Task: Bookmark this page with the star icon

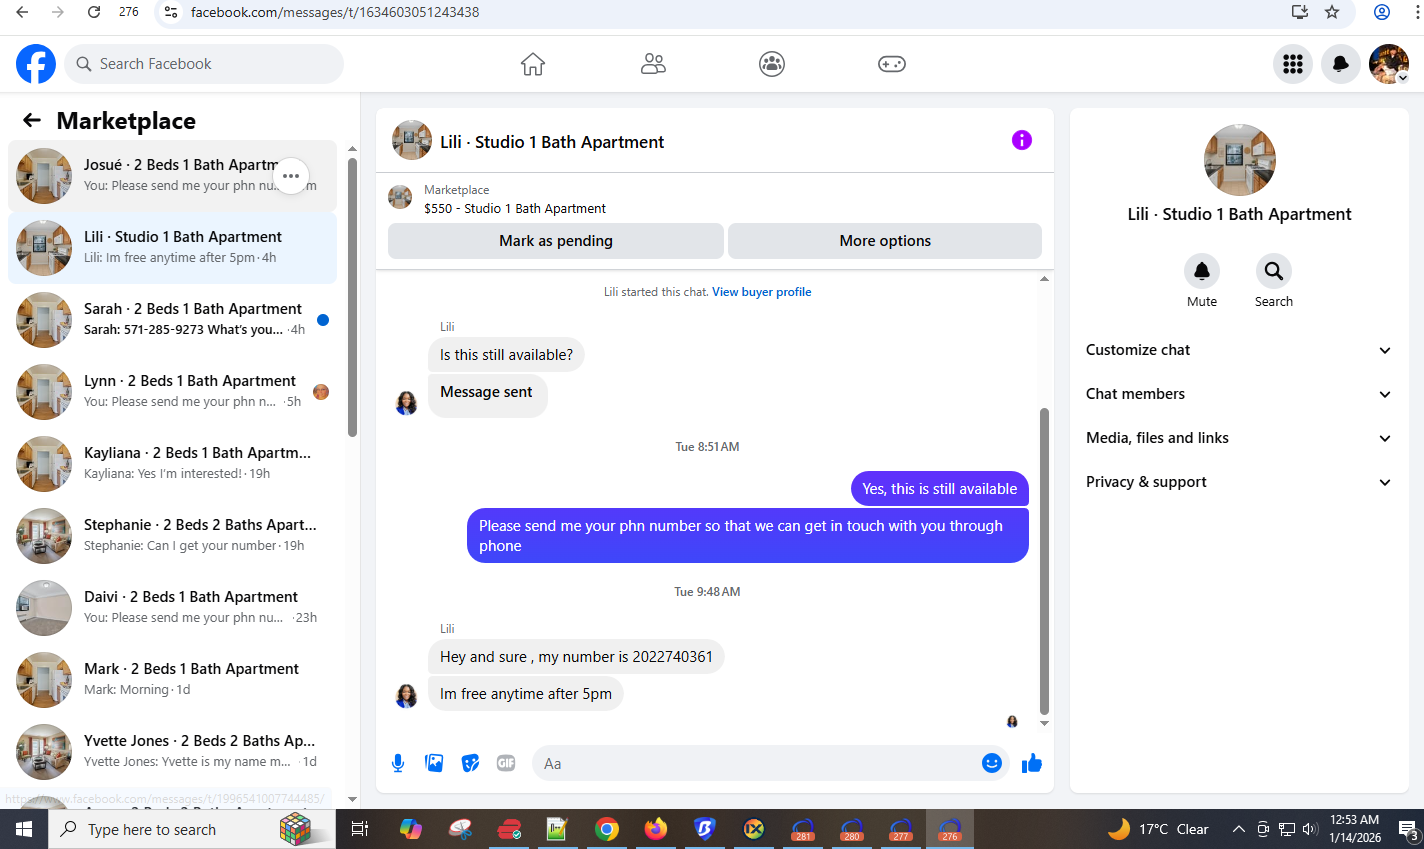Action: pos(1332,12)
